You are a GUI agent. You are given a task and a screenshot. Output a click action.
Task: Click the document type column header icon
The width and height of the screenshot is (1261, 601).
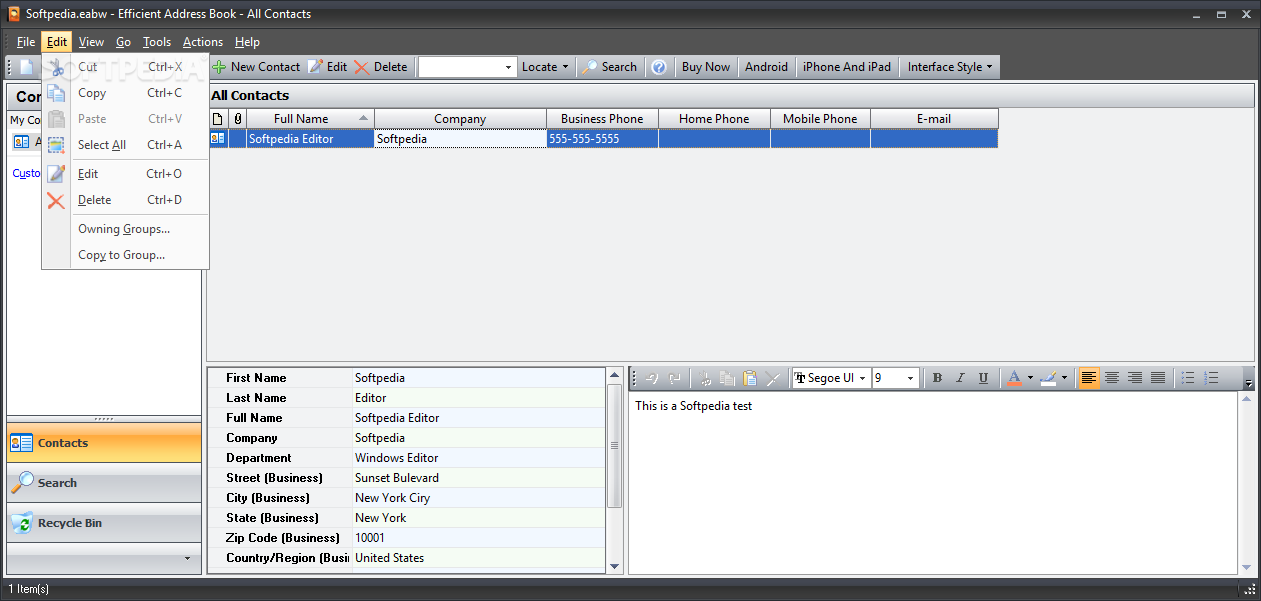tap(218, 119)
